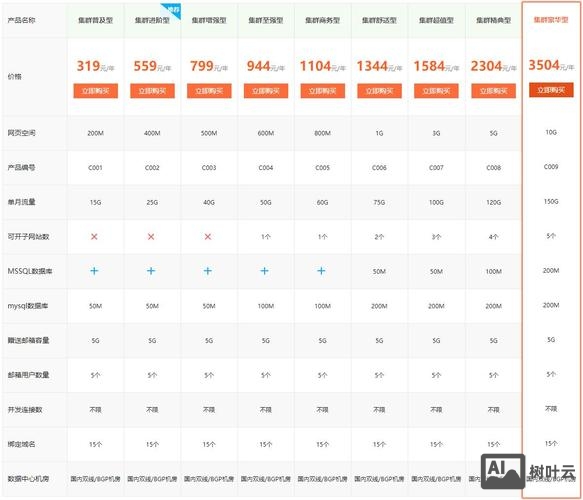Click the 单月流量 row label
This screenshot has width=583, height=500.
(x=21, y=202)
